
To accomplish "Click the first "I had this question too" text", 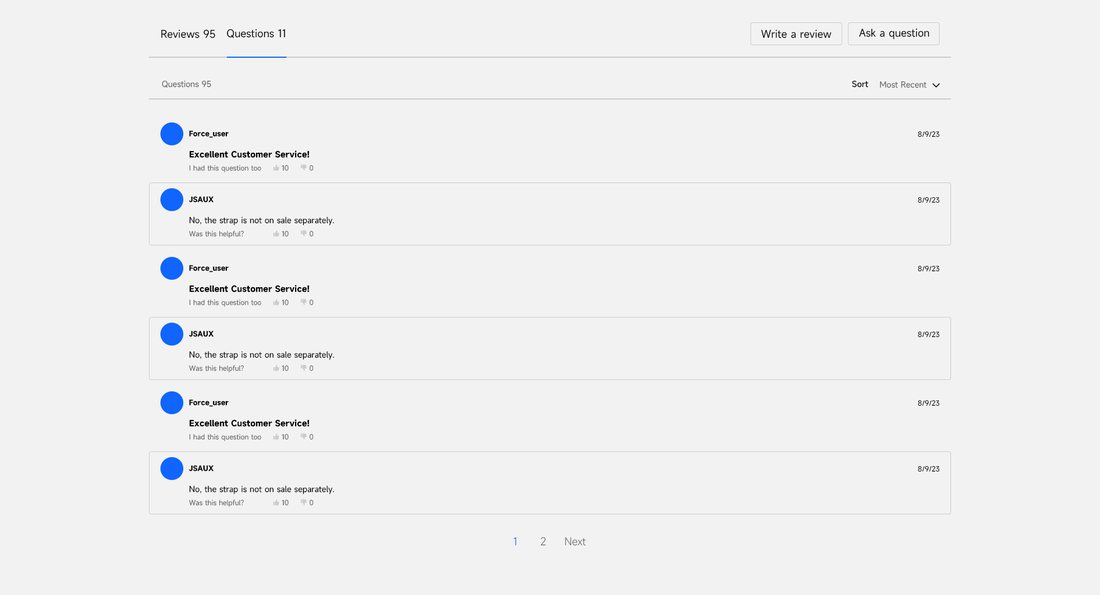I will pos(224,168).
